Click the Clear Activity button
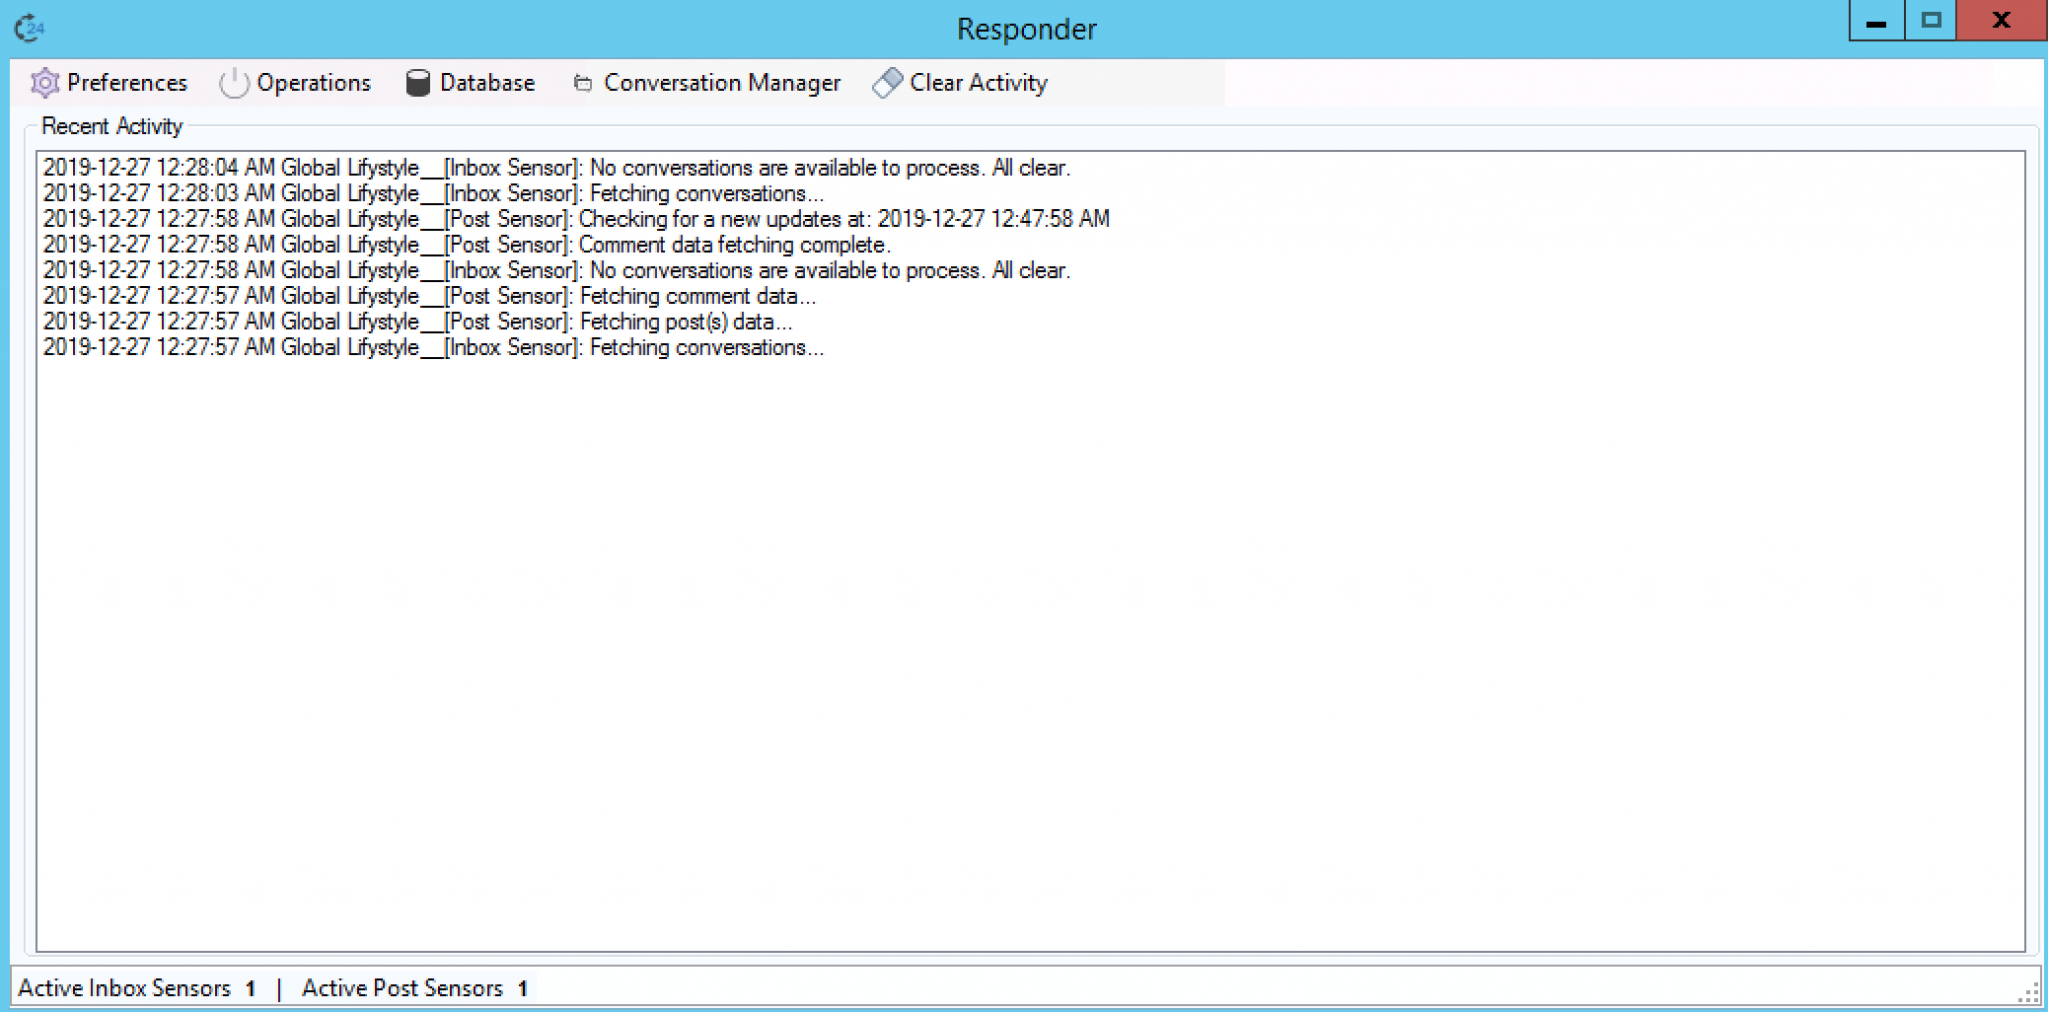 (x=976, y=83)
